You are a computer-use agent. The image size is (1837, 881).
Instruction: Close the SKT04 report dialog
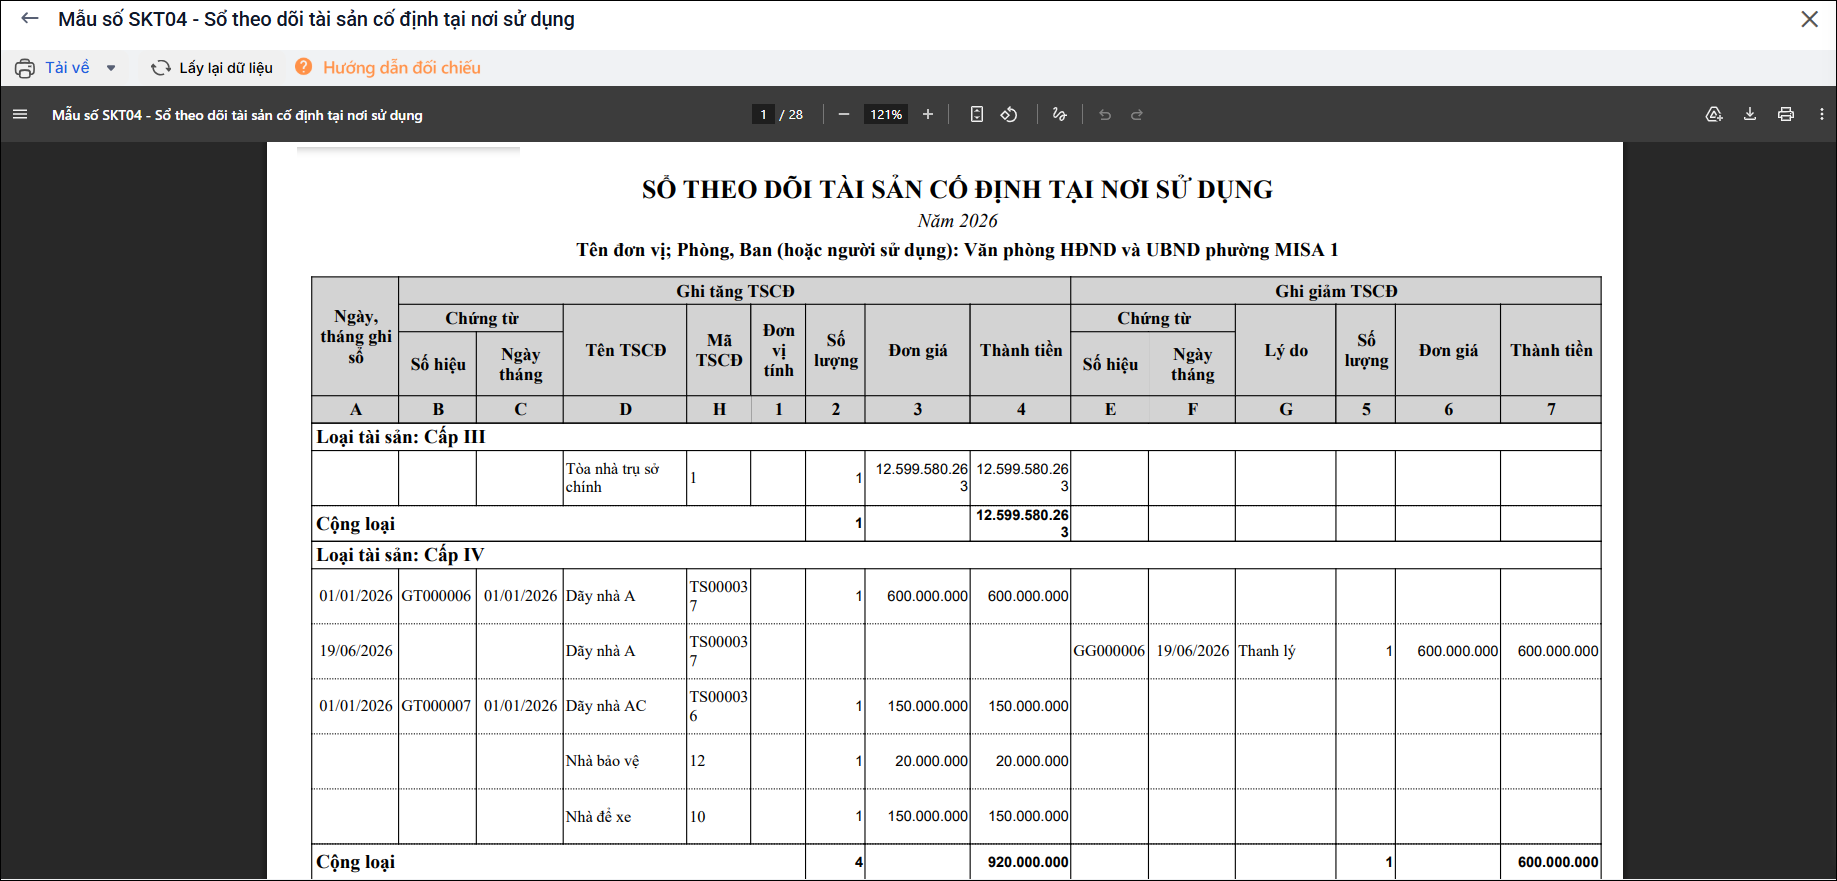(1810, 19)
